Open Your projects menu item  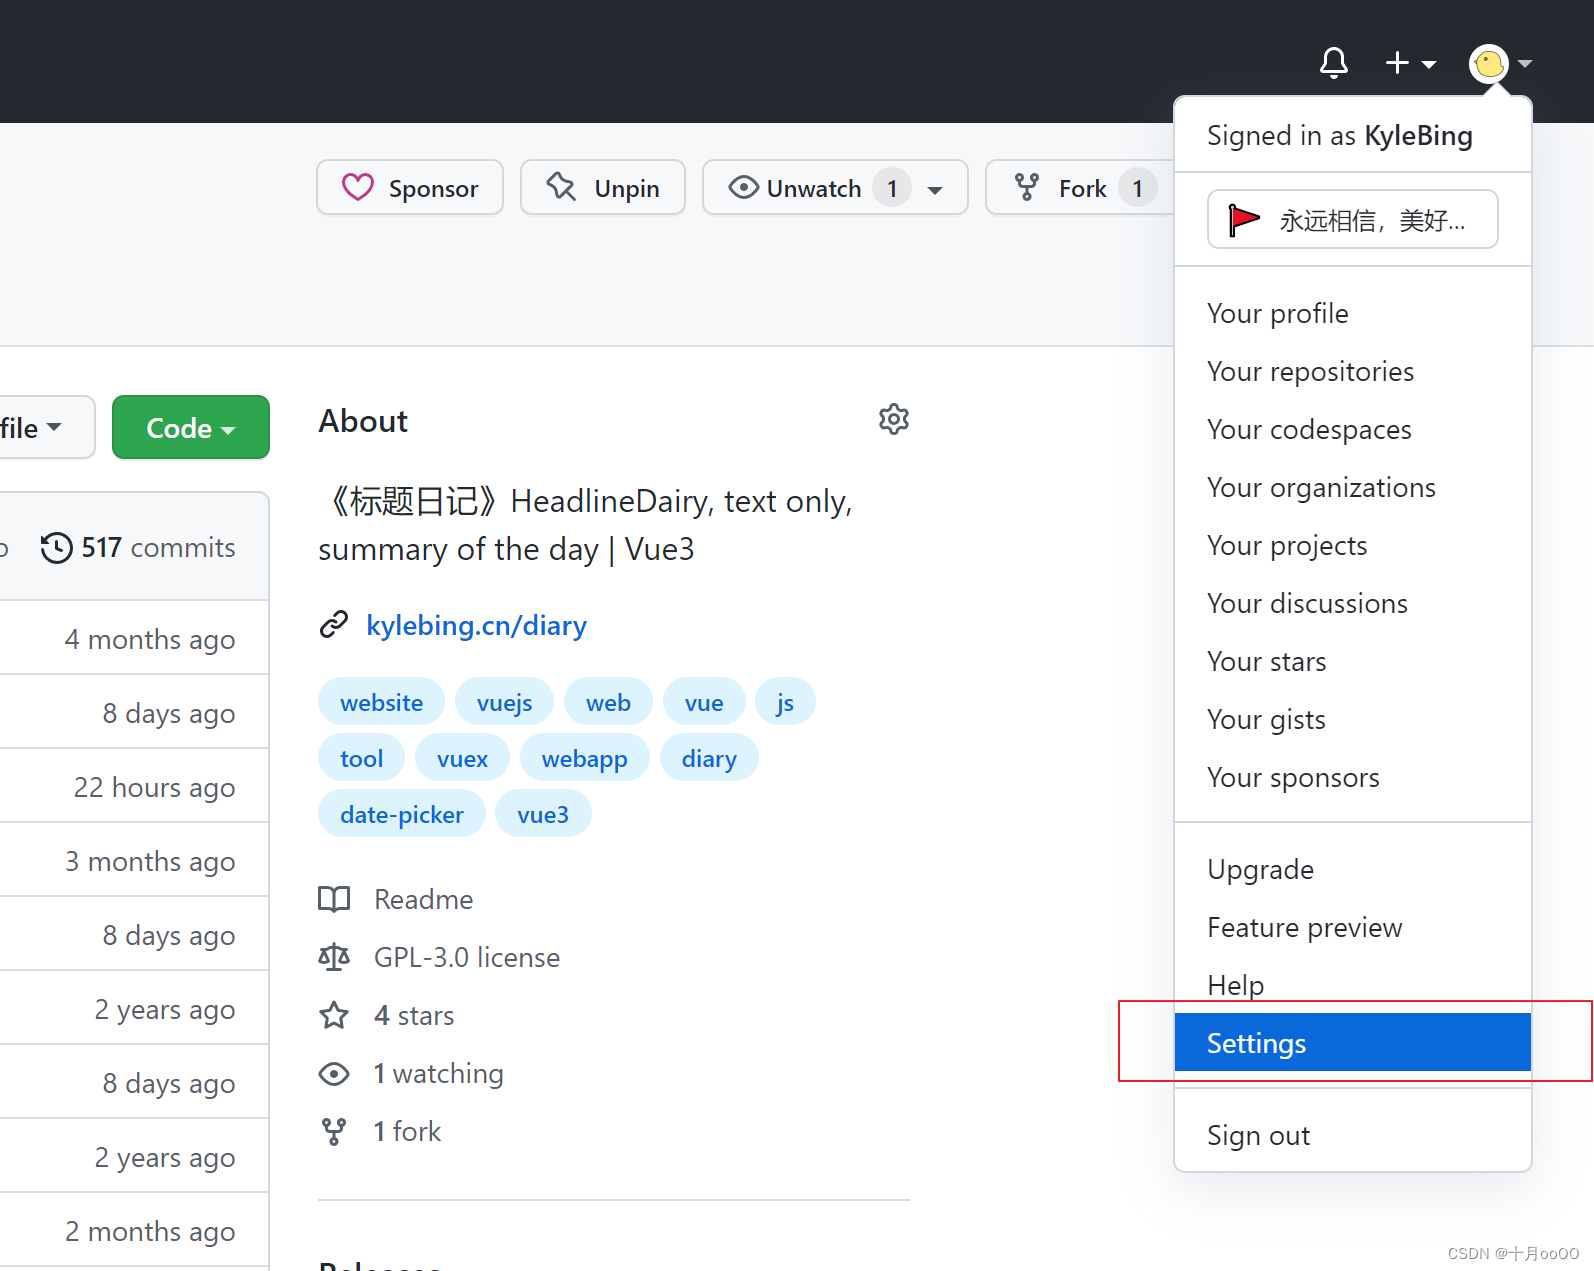point(1353,545)
